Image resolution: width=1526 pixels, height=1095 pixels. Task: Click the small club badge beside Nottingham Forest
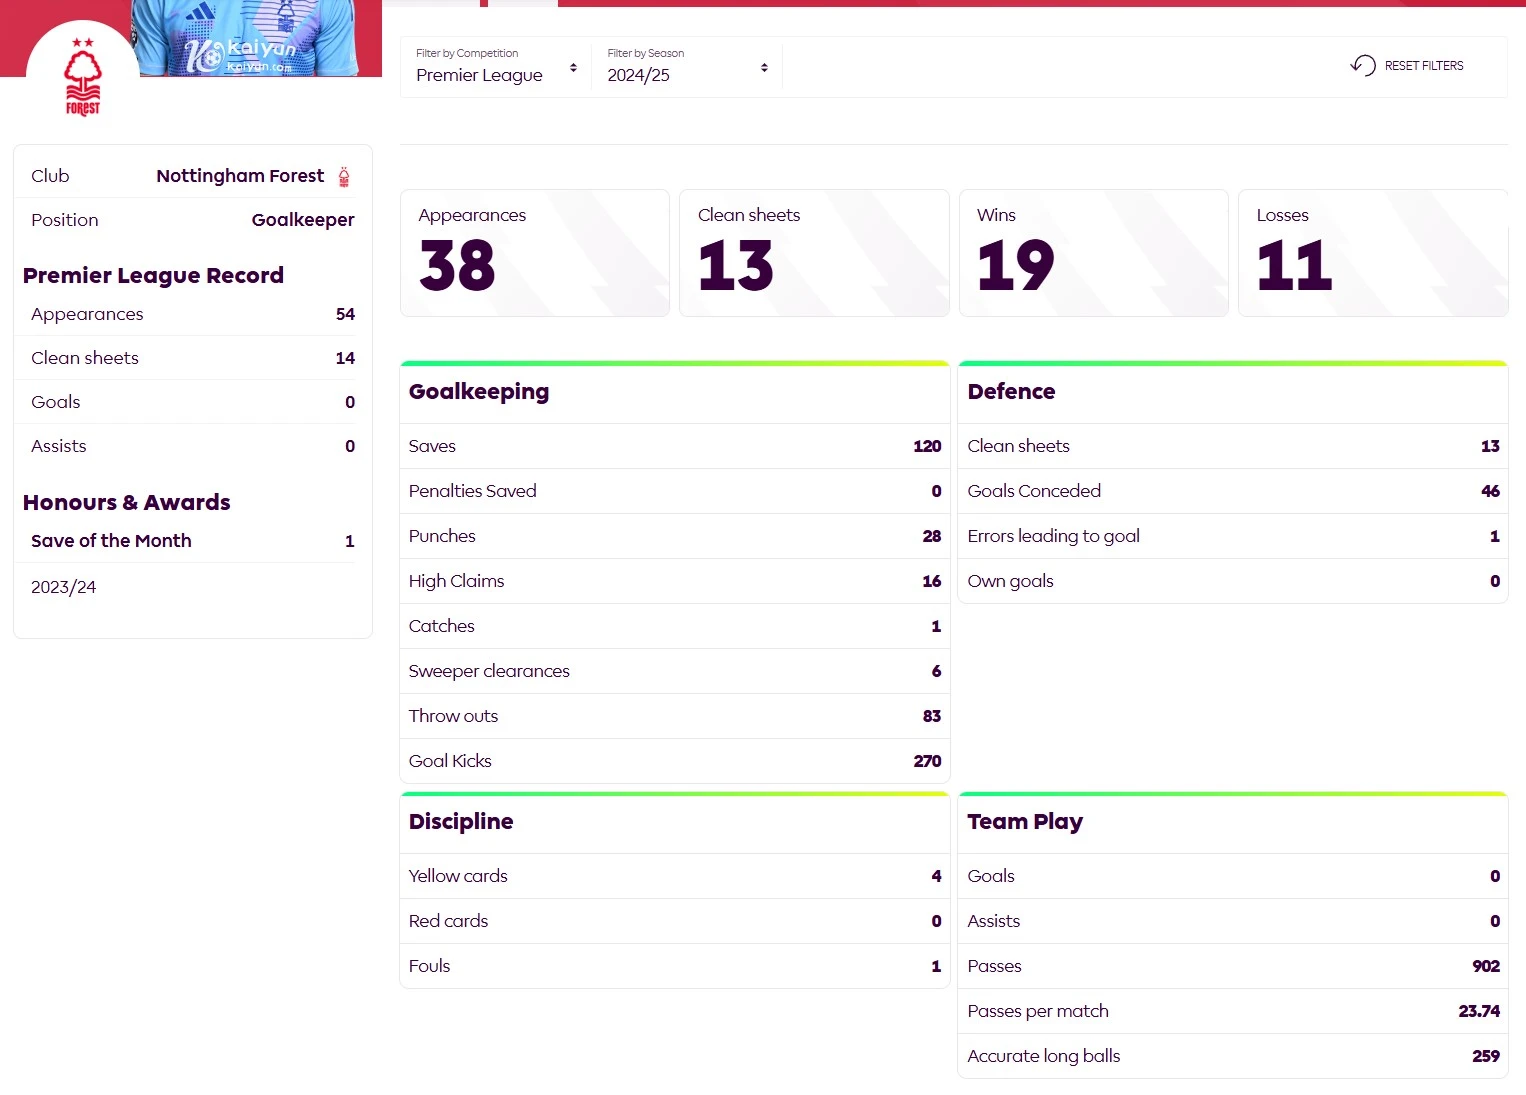click(344, 177)
